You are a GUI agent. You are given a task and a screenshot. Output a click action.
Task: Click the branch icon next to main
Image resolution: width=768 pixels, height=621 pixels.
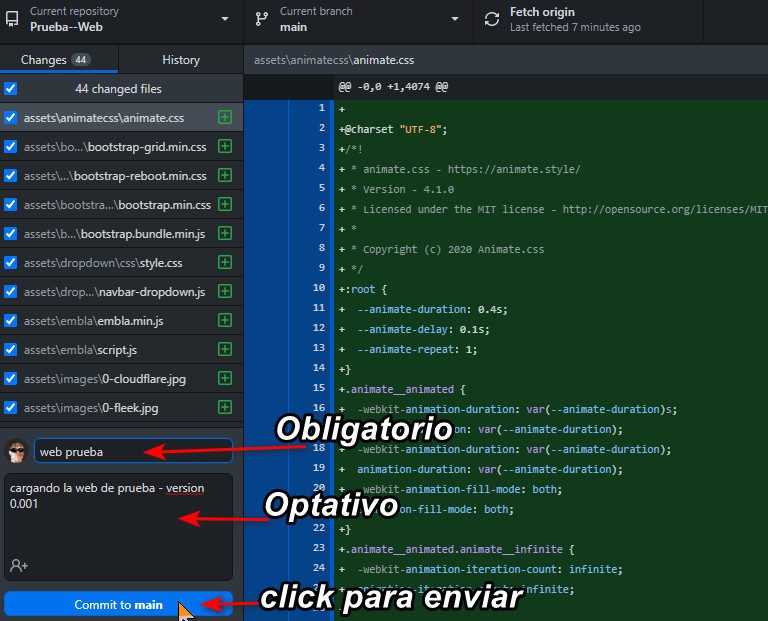[x=262, y=19]
